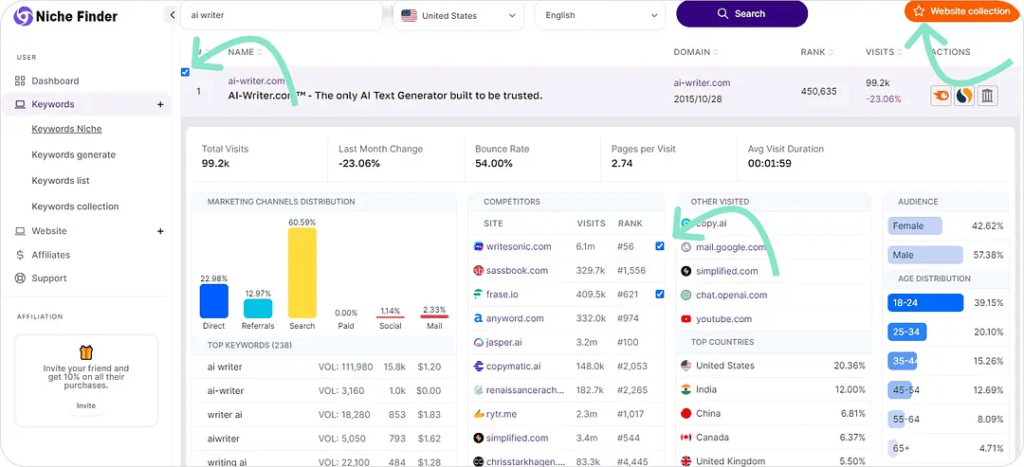Collapse sidebar with the left chevron icon
Screen dimensions: 1024x467
pos(172,15)
